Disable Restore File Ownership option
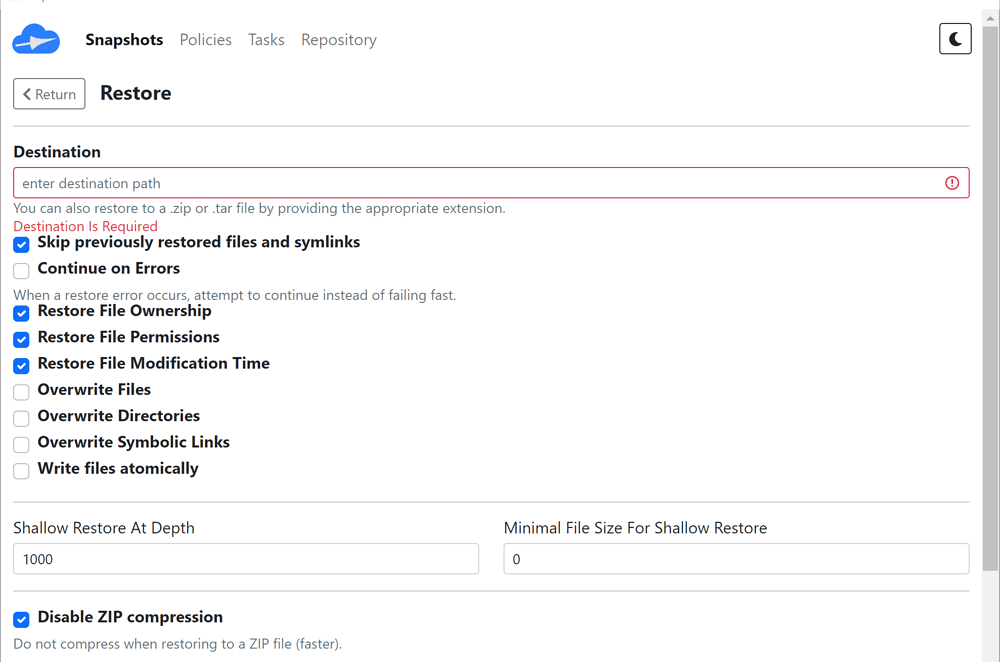The image size is (1000, 662). [21, 313]
